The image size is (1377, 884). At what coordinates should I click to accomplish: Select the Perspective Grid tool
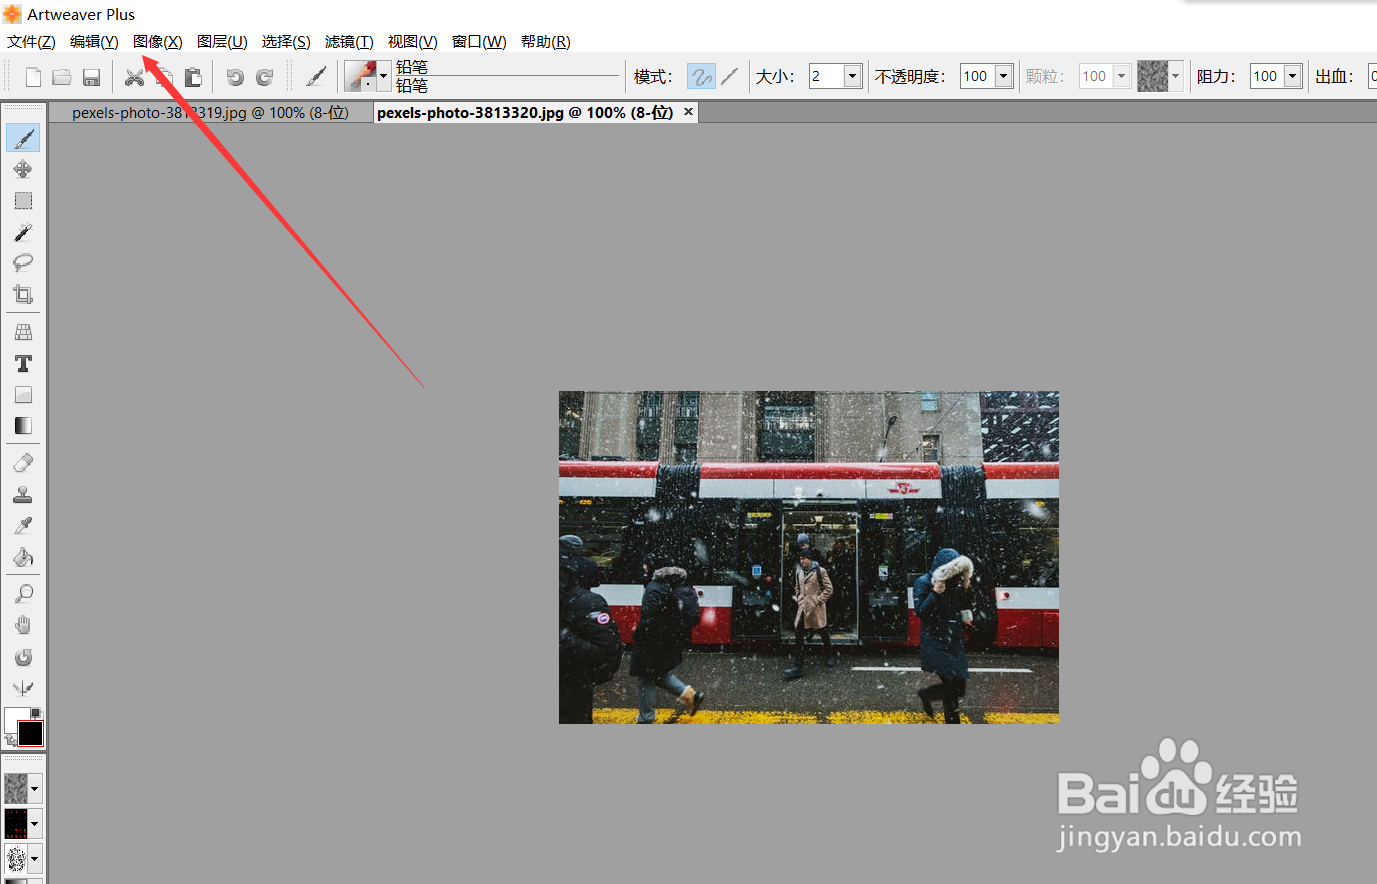coord(23,332)
